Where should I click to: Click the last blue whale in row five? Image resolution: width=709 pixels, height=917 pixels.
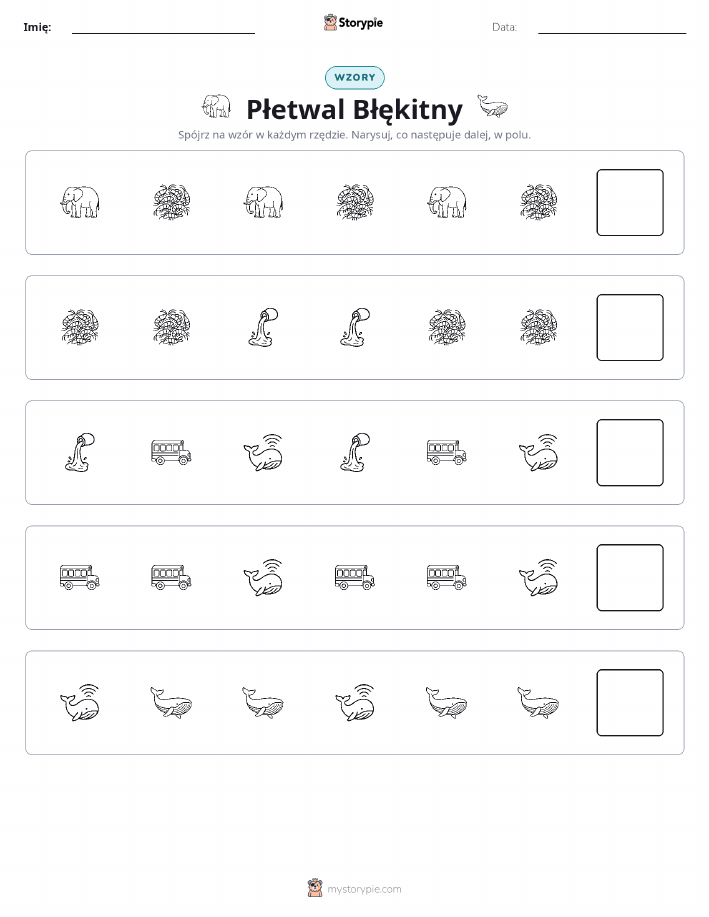538,702
